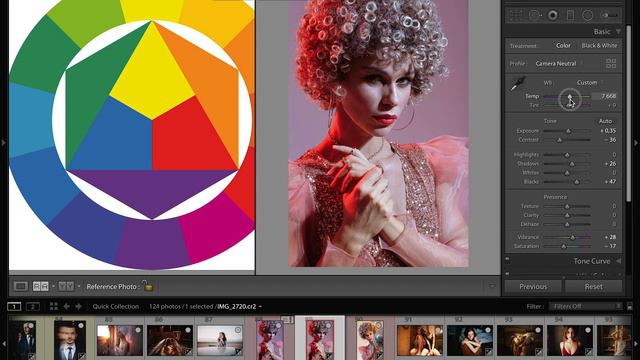
Task: Select Reference View R|A icon
Action: (x=40, y=286)
